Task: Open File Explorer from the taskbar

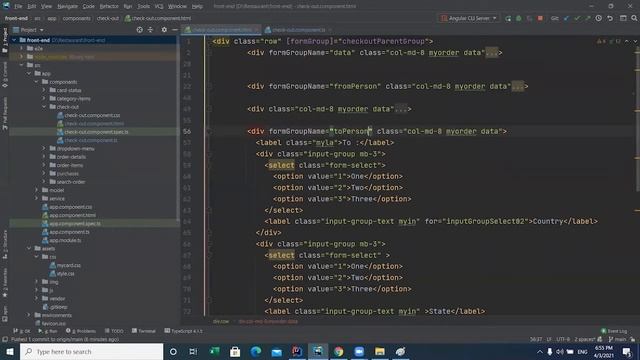Action: (380, 351)
